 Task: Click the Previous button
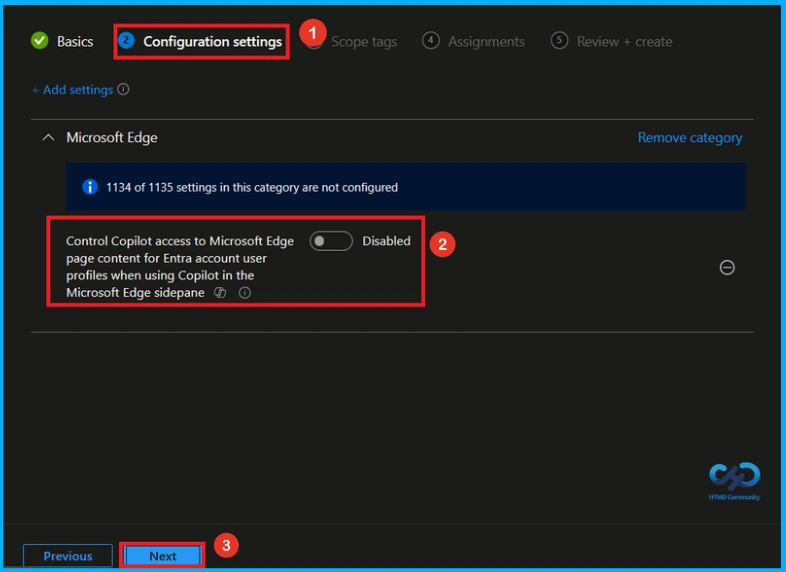68,556
